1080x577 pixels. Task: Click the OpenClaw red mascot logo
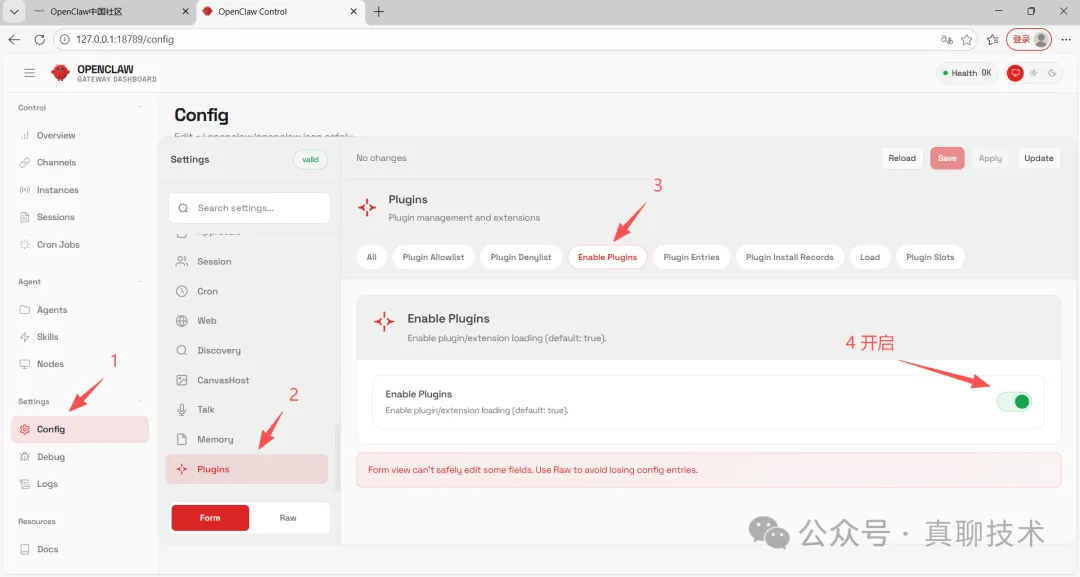61,73
